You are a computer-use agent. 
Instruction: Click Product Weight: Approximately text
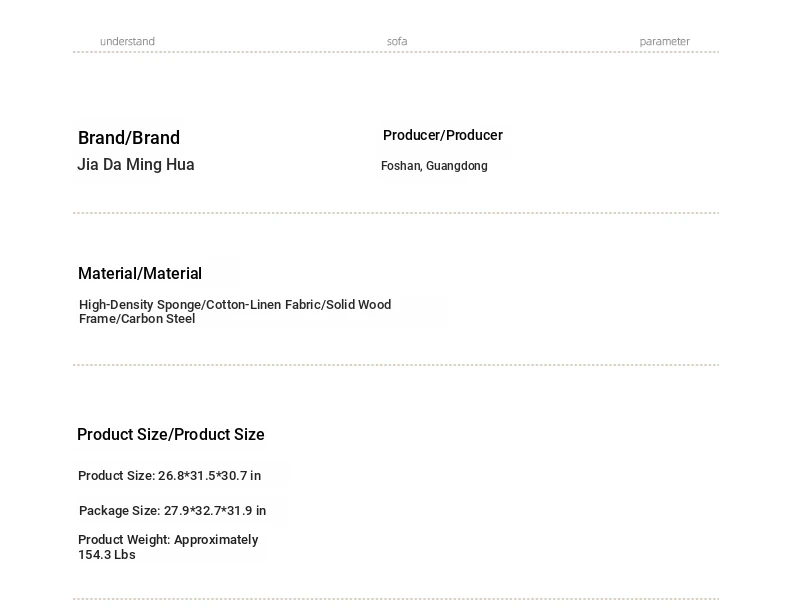coord(168,540)
